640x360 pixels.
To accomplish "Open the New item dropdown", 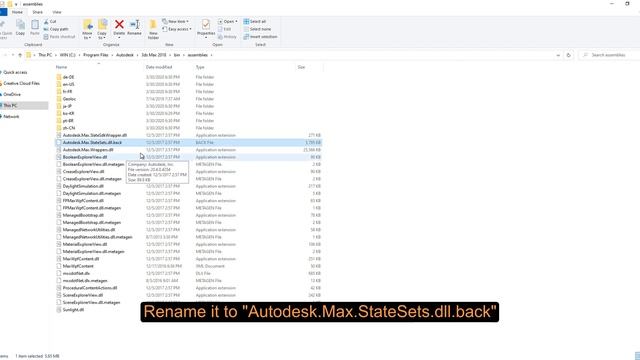I will (x=176, y=21).
